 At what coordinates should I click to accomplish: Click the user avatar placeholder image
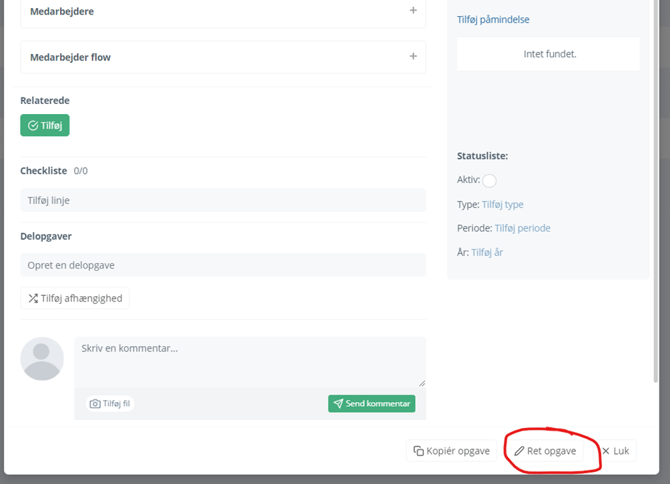42,359
